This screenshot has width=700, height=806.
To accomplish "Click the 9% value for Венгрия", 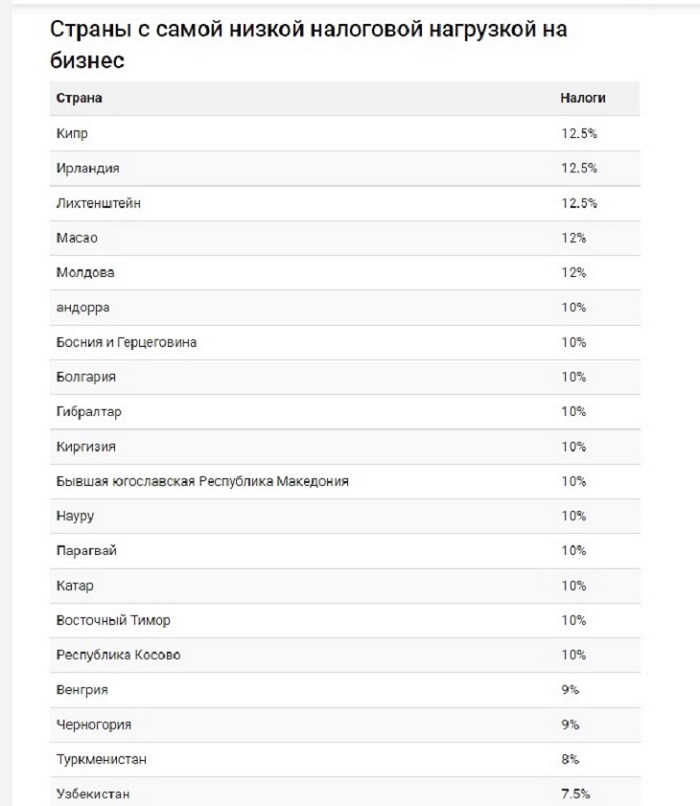I will (x=570, y=690).
